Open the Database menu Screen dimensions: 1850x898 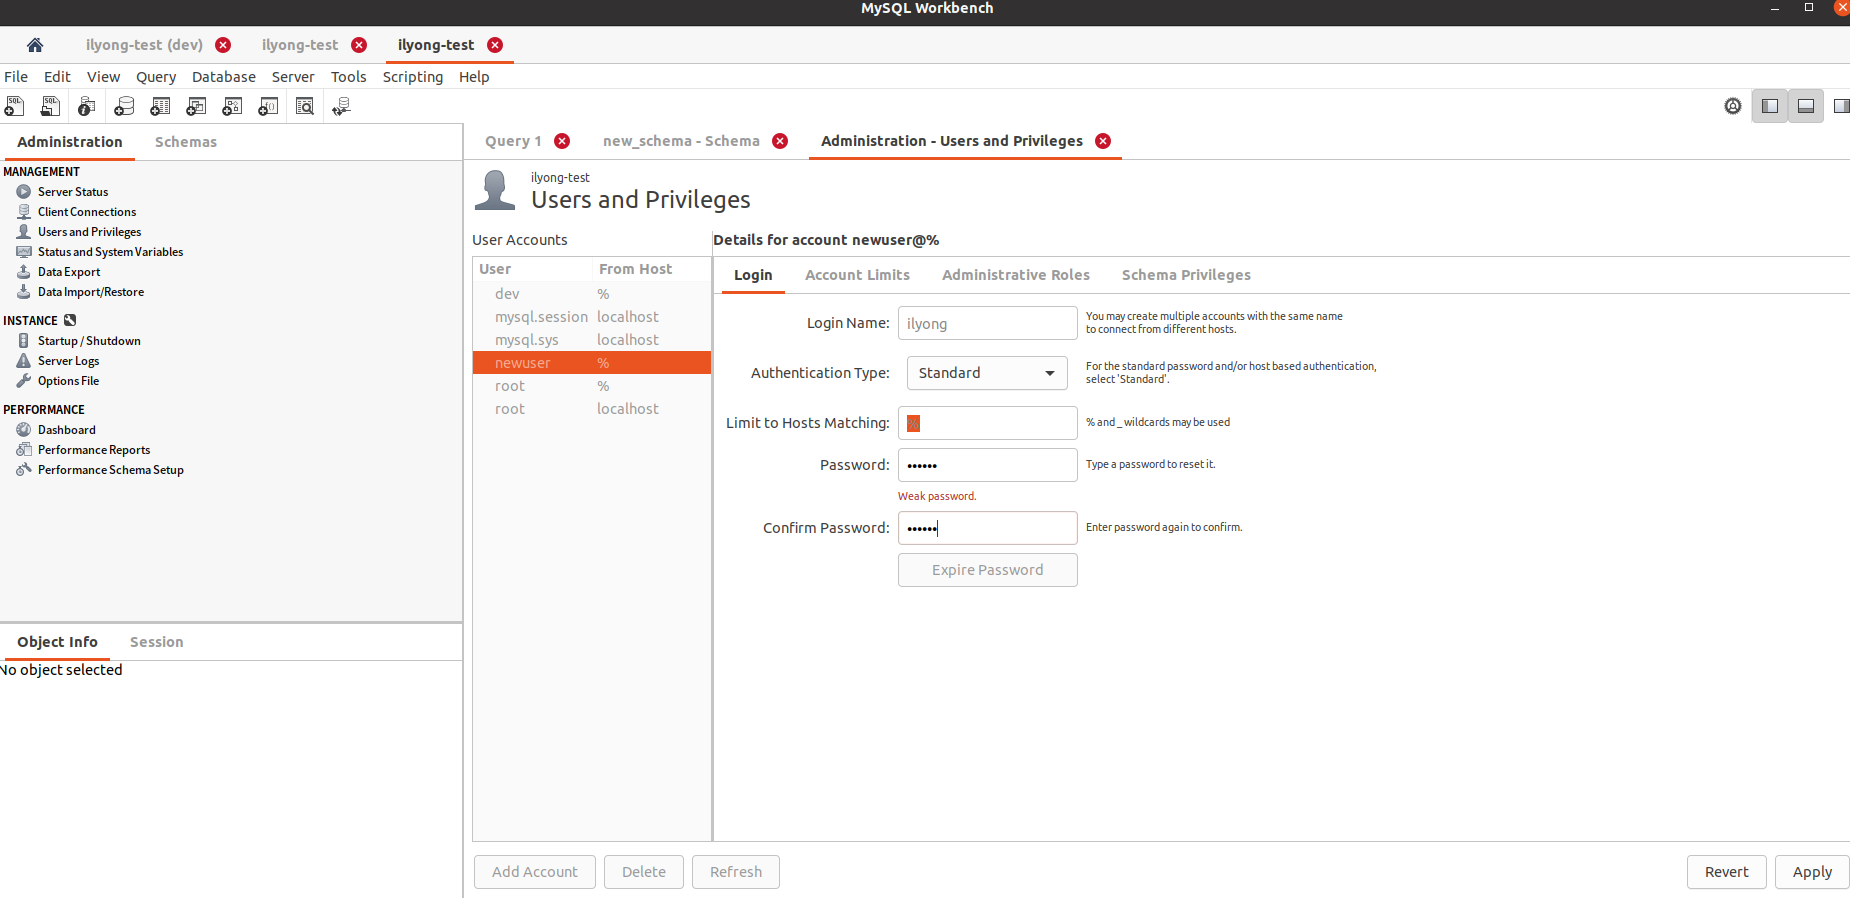pyautogui.click(x=224, y=77)
